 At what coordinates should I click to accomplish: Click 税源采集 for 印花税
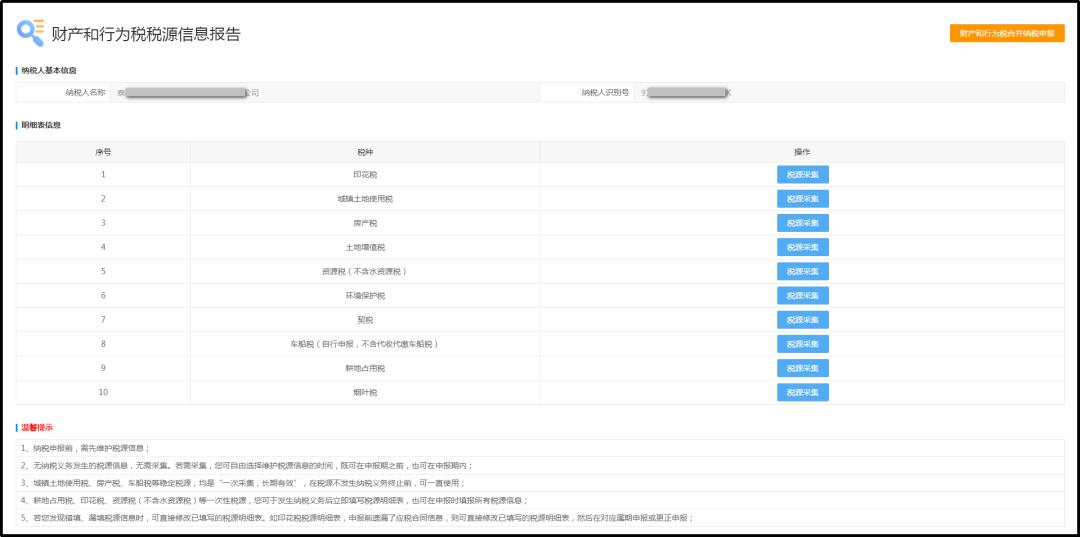[x=802, y=175]
